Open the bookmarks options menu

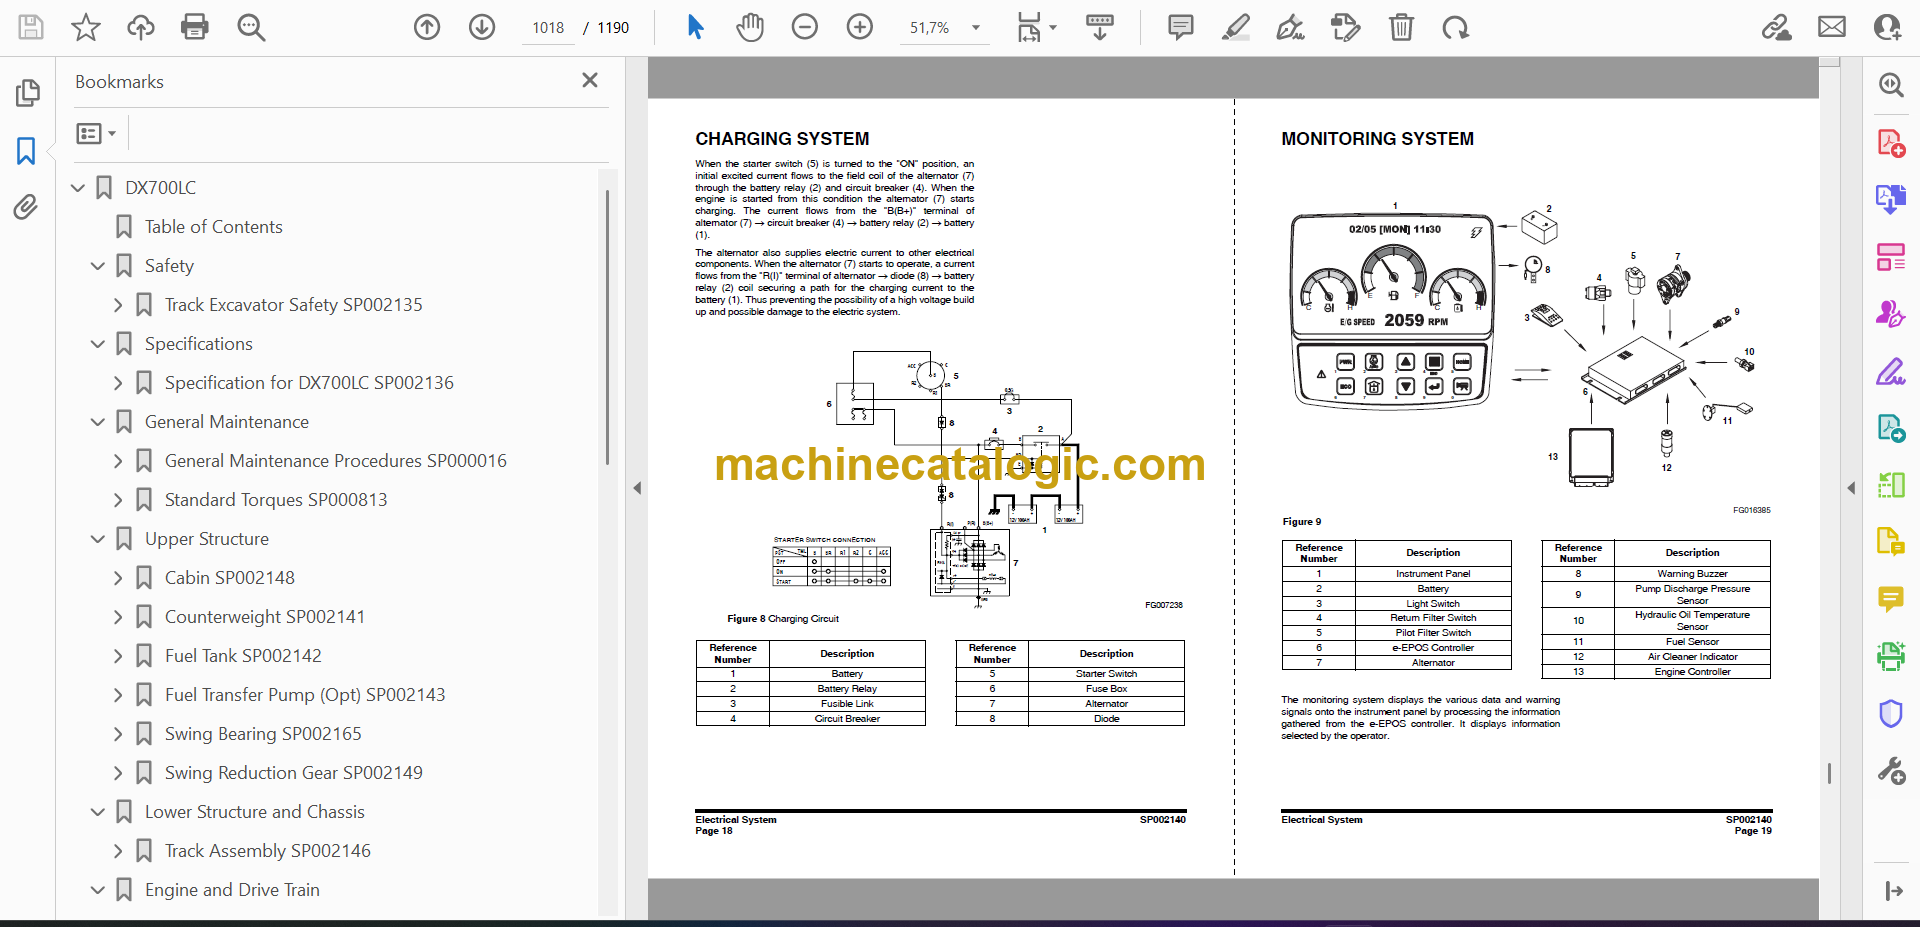click(96, 133)
